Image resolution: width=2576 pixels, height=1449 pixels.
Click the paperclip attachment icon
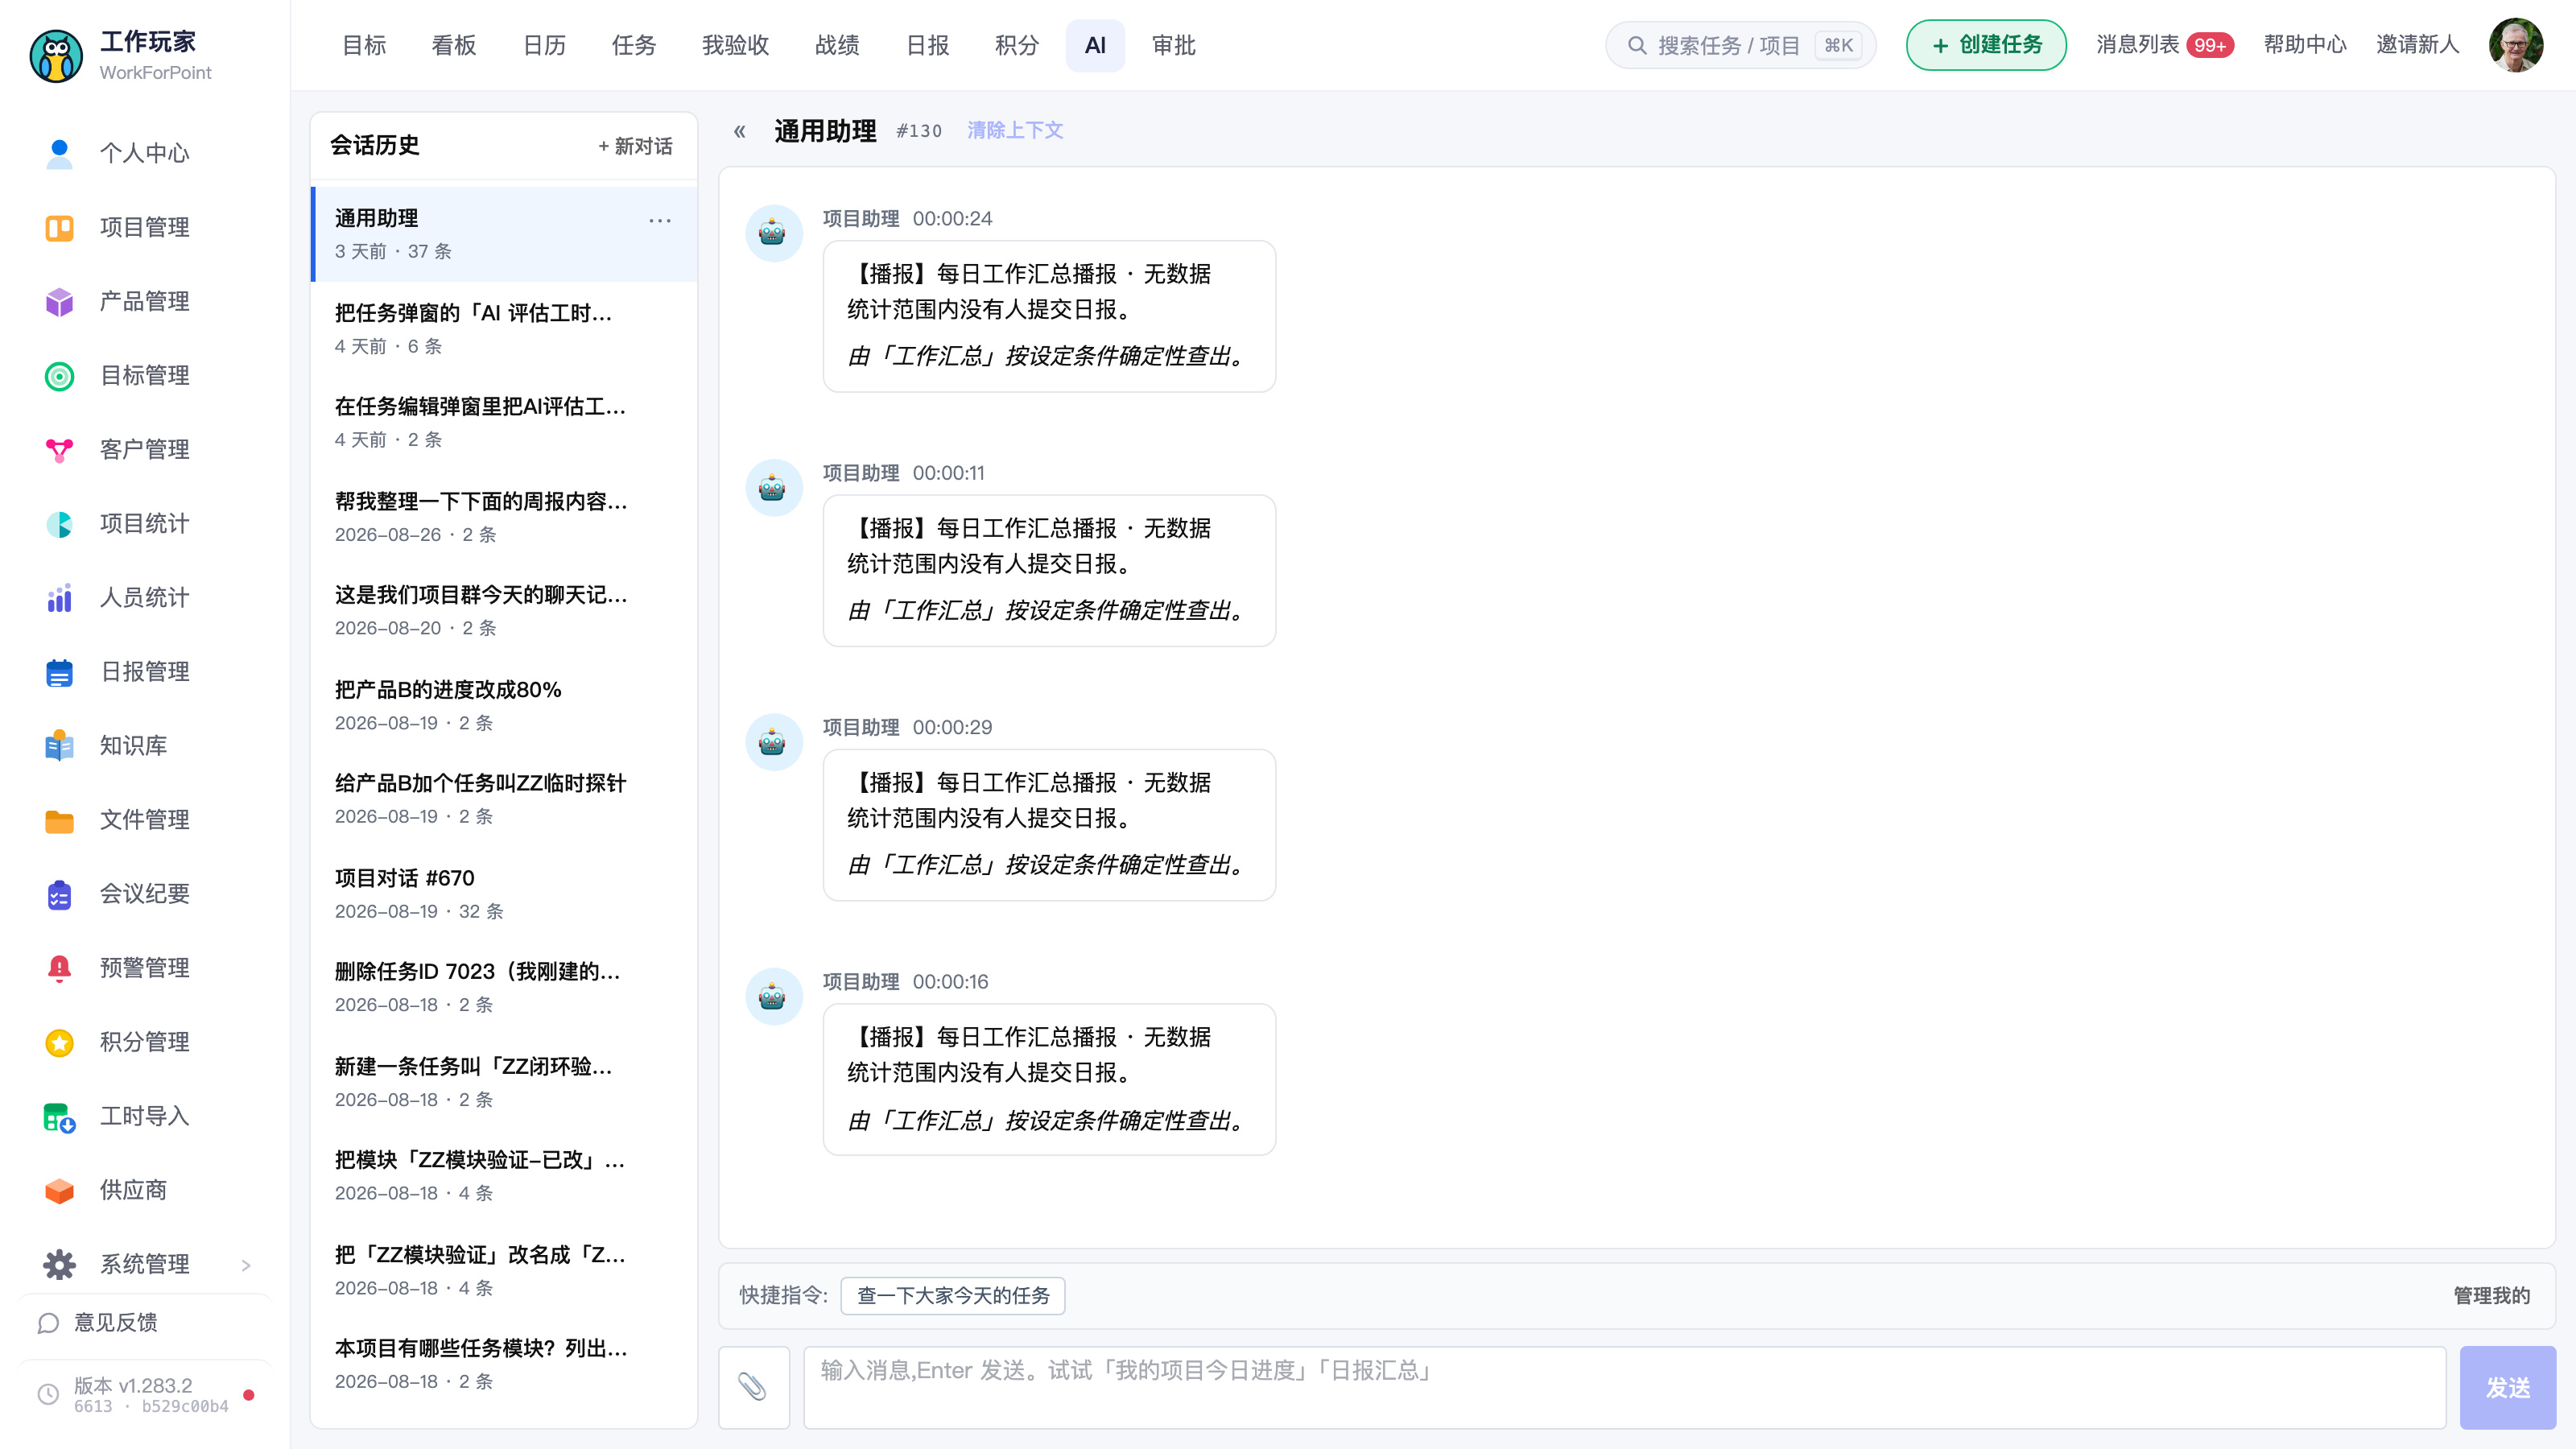(753, 1387)
